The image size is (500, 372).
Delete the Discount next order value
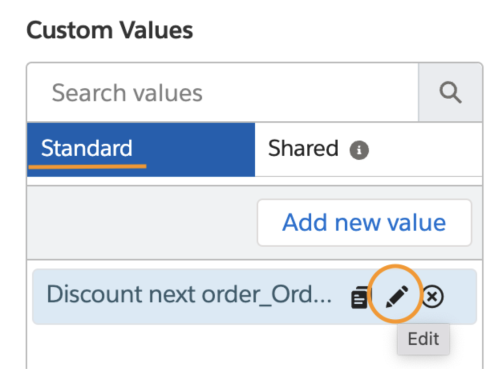[x=433, y=296]
